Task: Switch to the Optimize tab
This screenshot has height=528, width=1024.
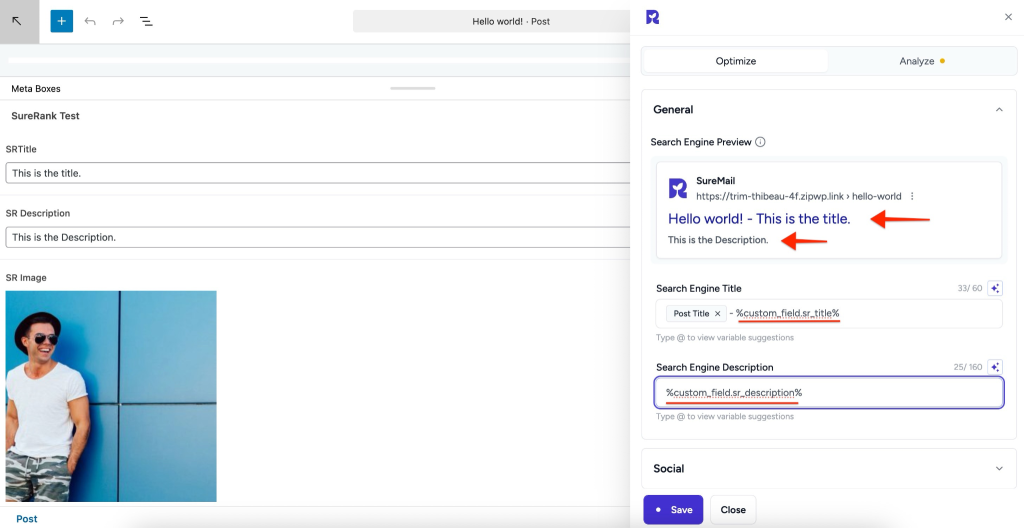Action: click(735, 61)
